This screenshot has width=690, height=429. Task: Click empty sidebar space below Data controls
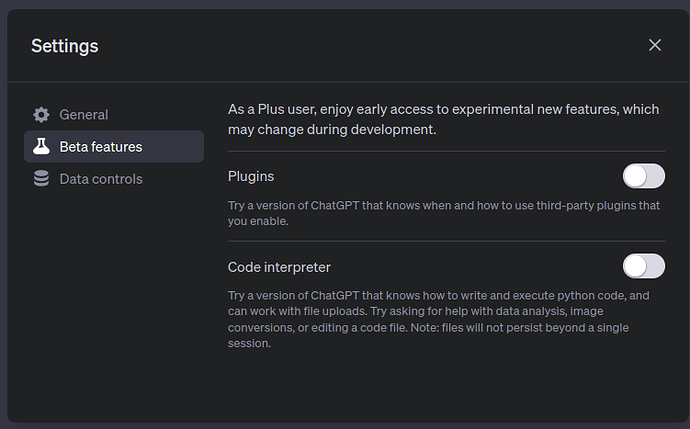tap(113, 300)
